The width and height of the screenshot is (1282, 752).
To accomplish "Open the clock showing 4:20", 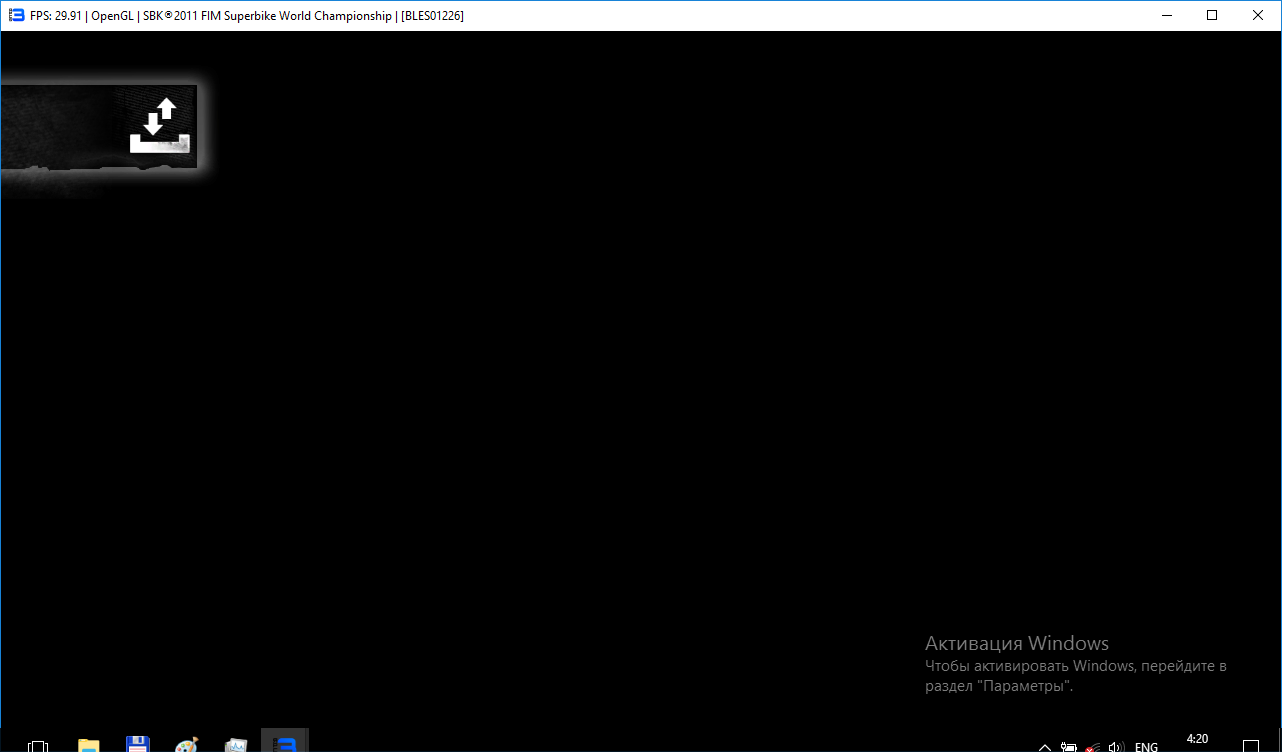I will 1197,740.
